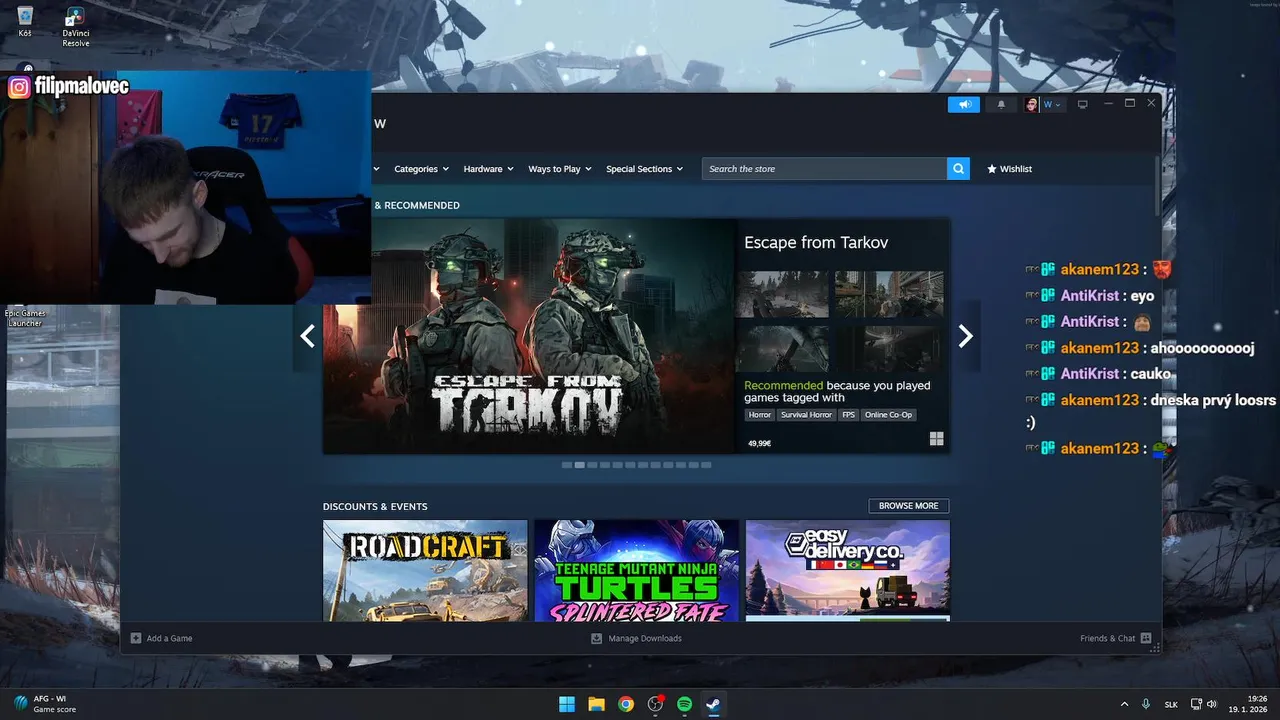View top-right Tarkov screenshot thumbnail
The width and height of the screenshot is (1280, 720).
pos(889,294)
